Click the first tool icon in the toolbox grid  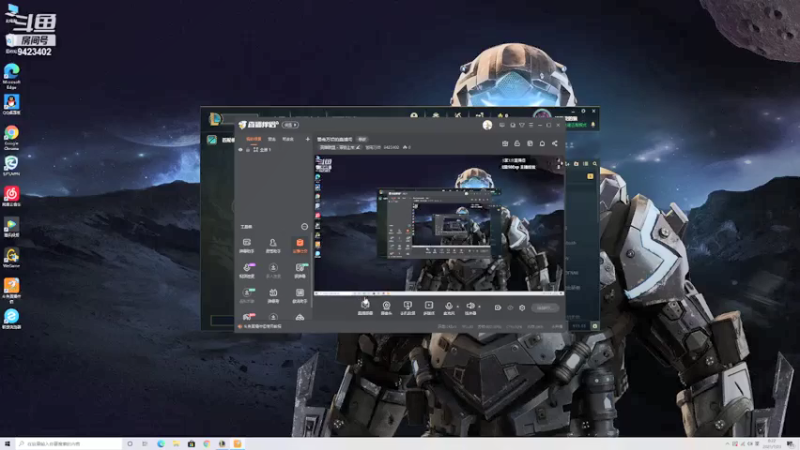[x=246, y=245]
